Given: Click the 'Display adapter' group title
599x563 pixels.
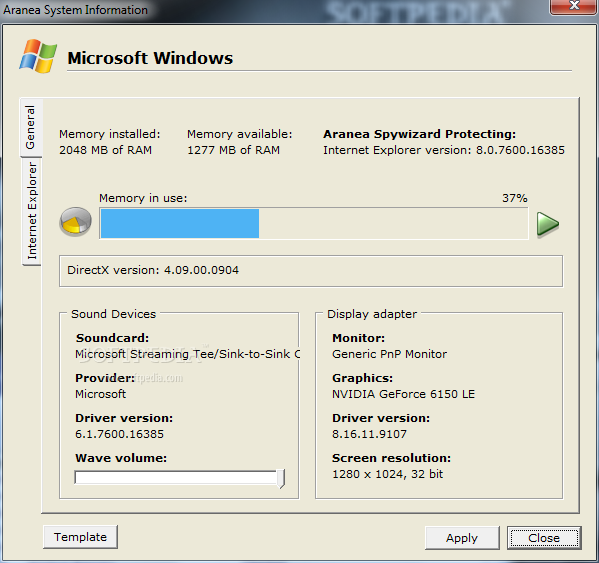Looking at the screenshot, I should click(372, 314).
